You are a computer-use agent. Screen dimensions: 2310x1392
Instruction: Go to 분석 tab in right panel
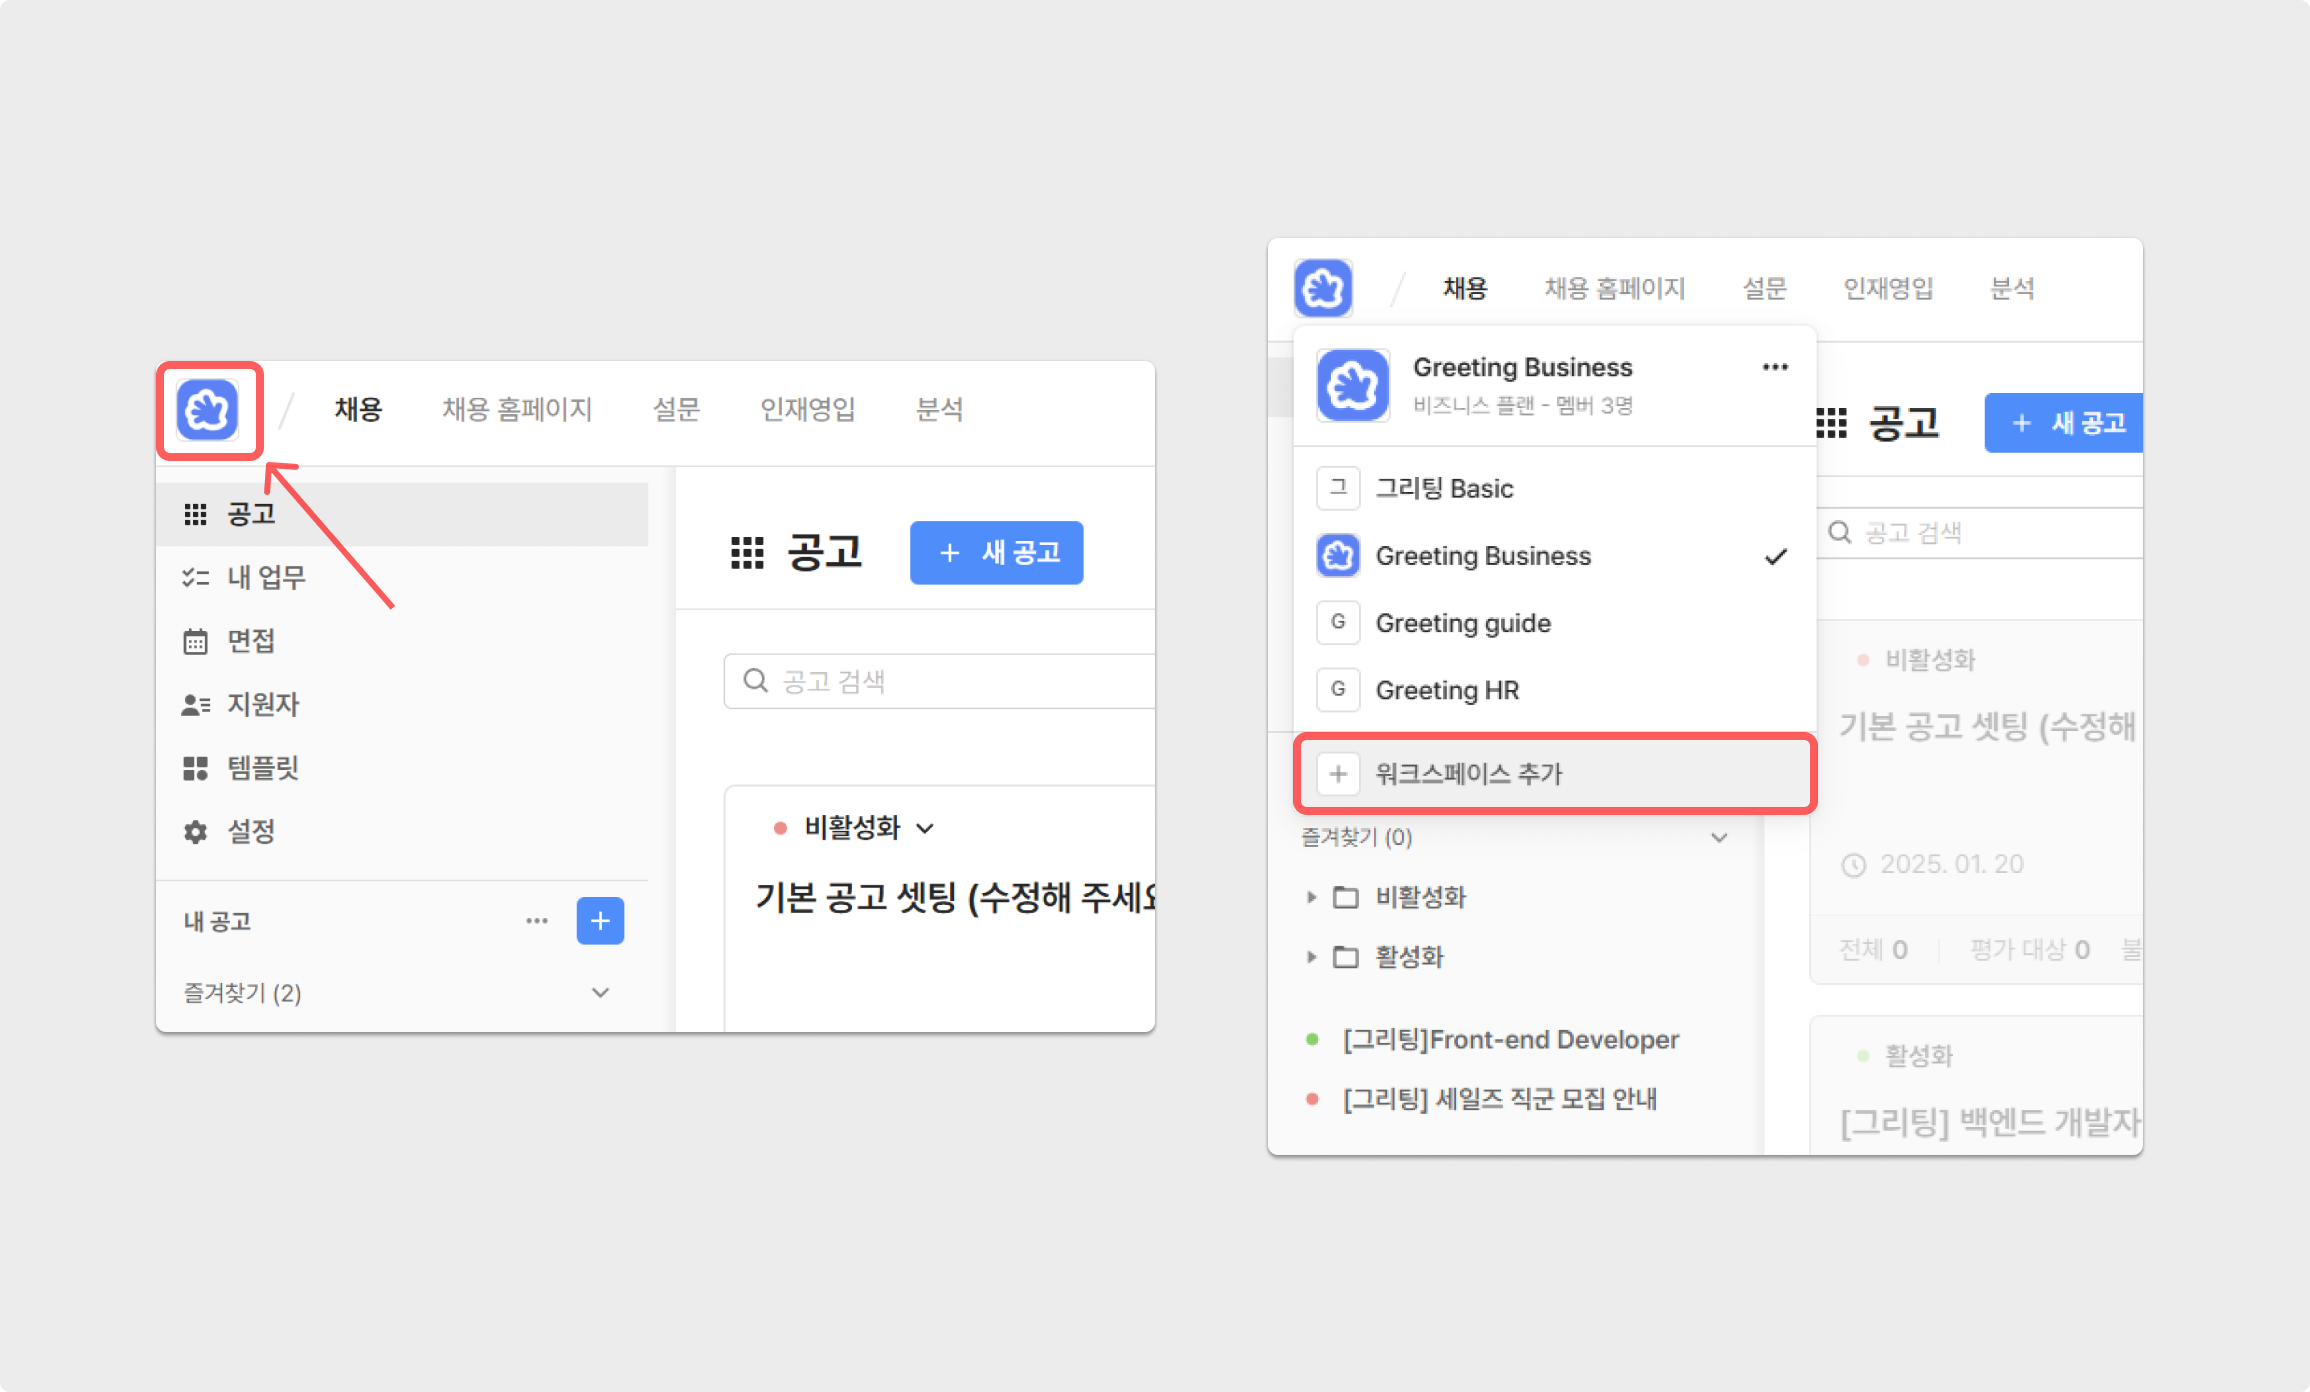tap(2012, 289)
